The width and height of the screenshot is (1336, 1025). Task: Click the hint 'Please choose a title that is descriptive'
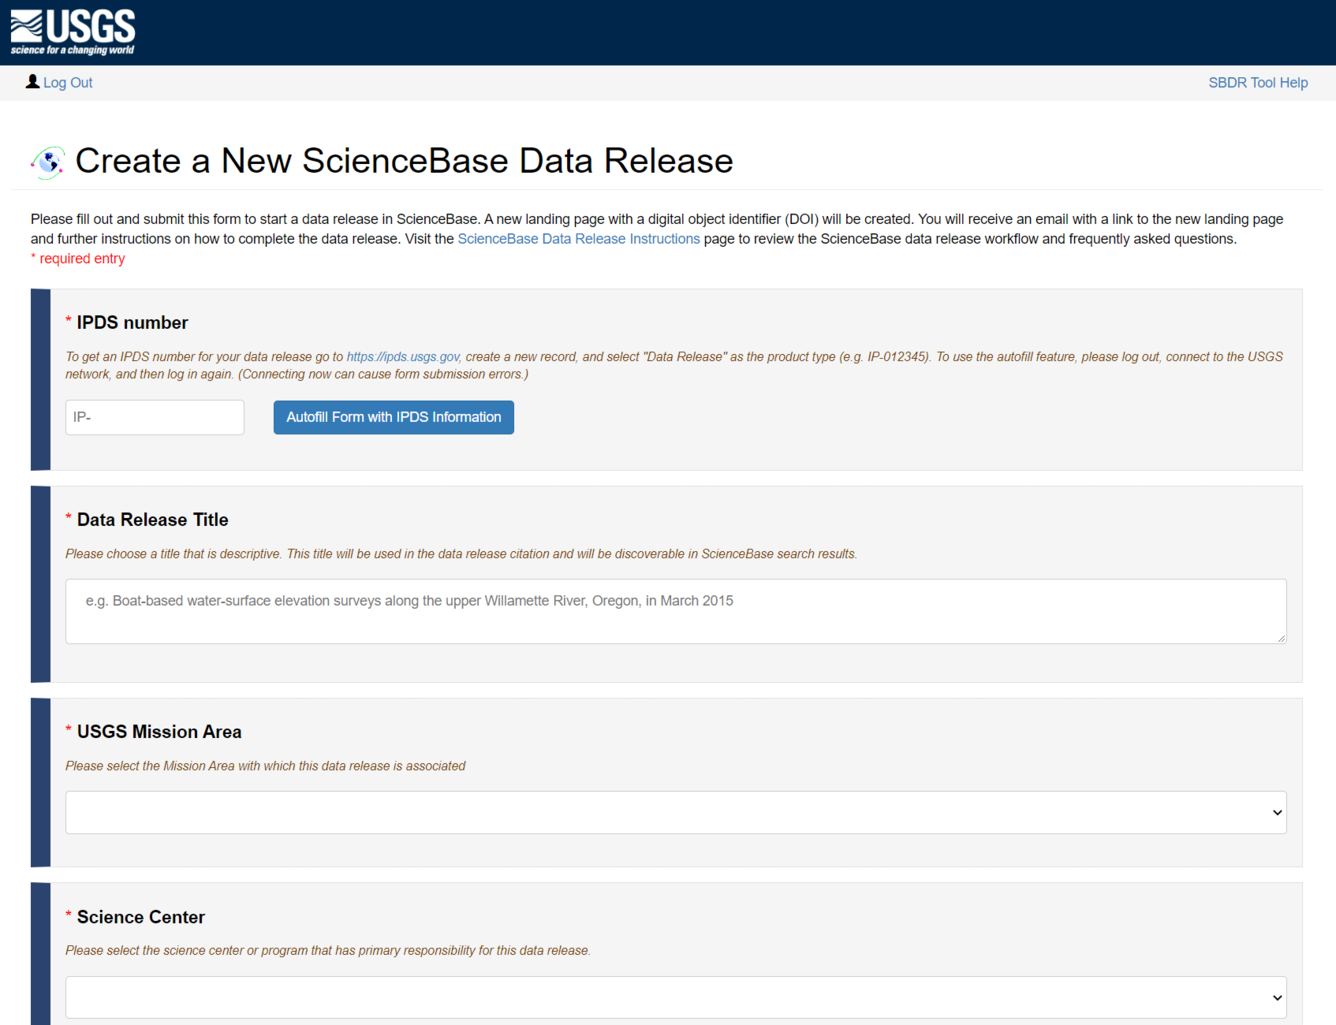(461, 554)
